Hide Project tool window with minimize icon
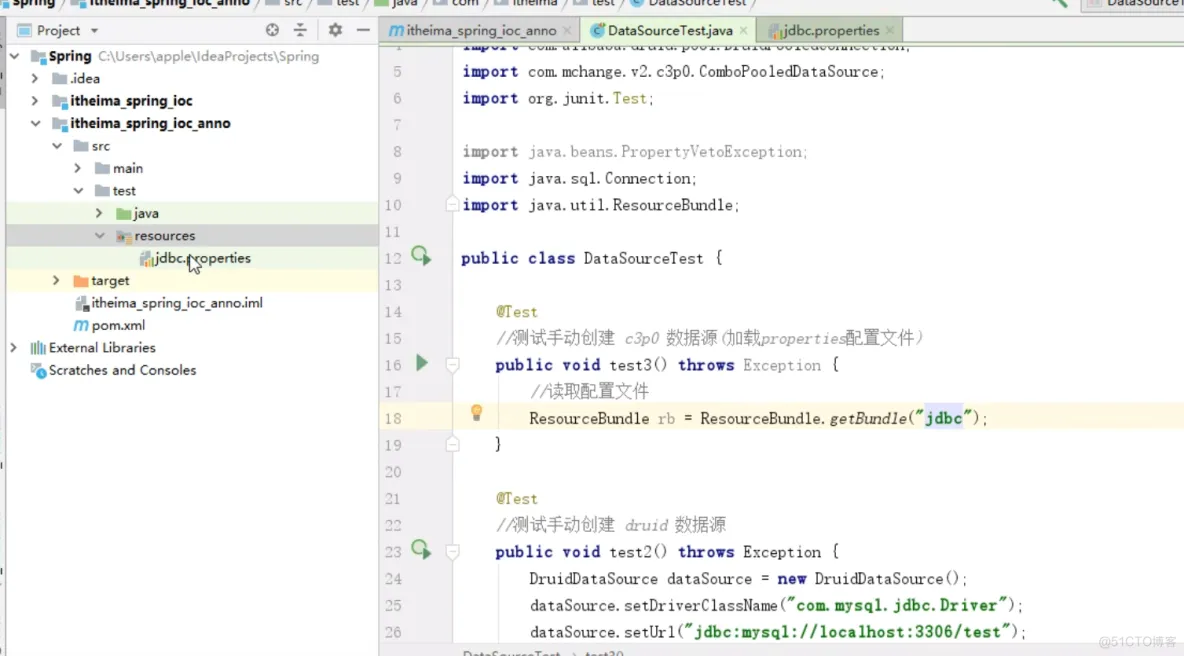The image size is (1184, 656). click(362, 30)
